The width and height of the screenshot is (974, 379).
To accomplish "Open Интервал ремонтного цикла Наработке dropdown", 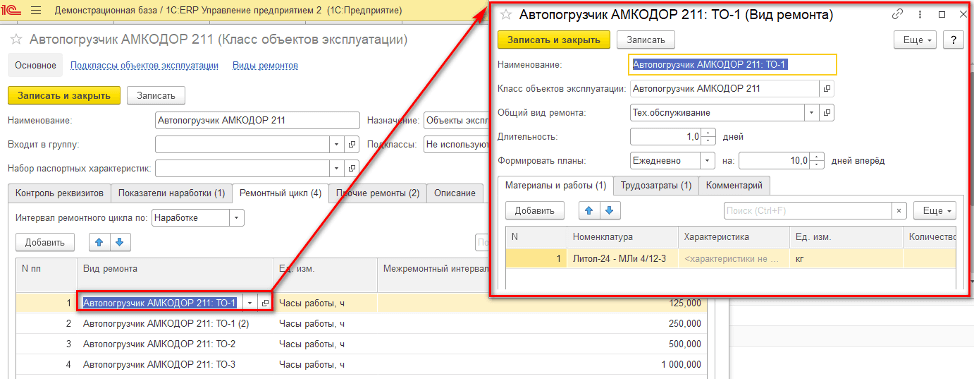I will click(x=237, y=218).
